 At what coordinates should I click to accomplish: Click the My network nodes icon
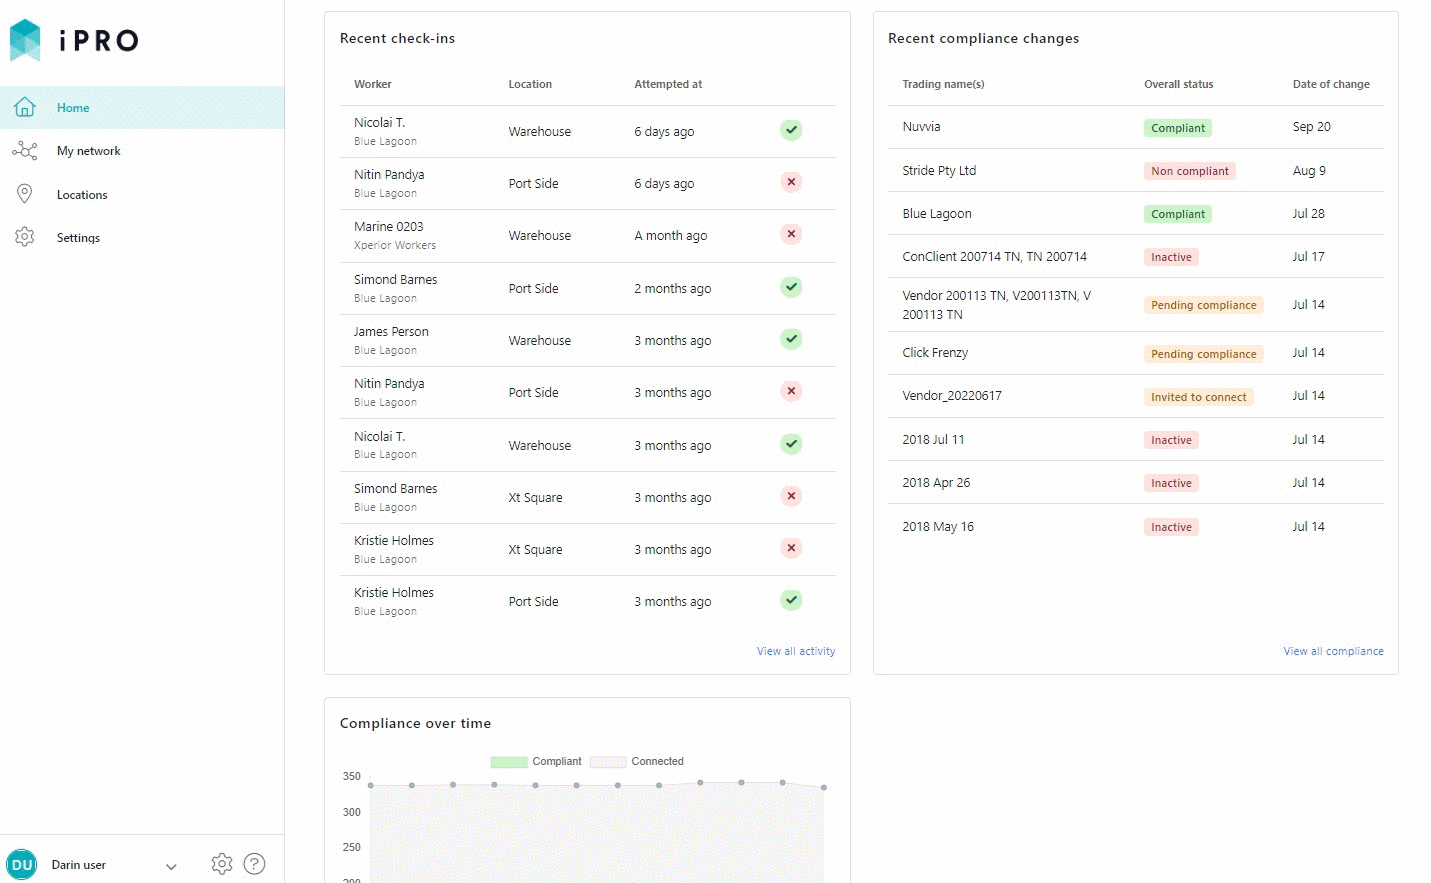coord(25,151)
